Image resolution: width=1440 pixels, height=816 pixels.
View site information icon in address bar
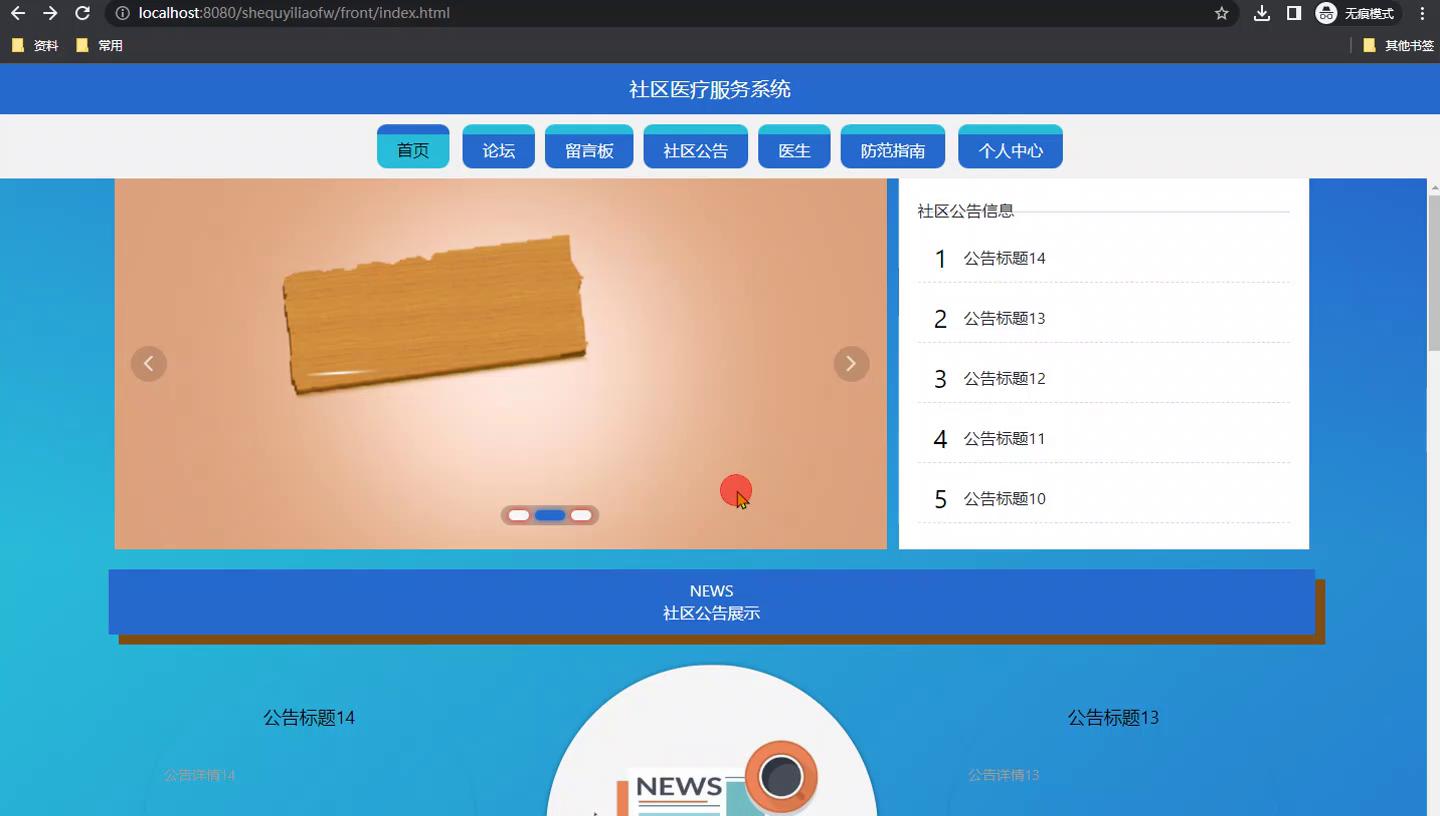122,13
